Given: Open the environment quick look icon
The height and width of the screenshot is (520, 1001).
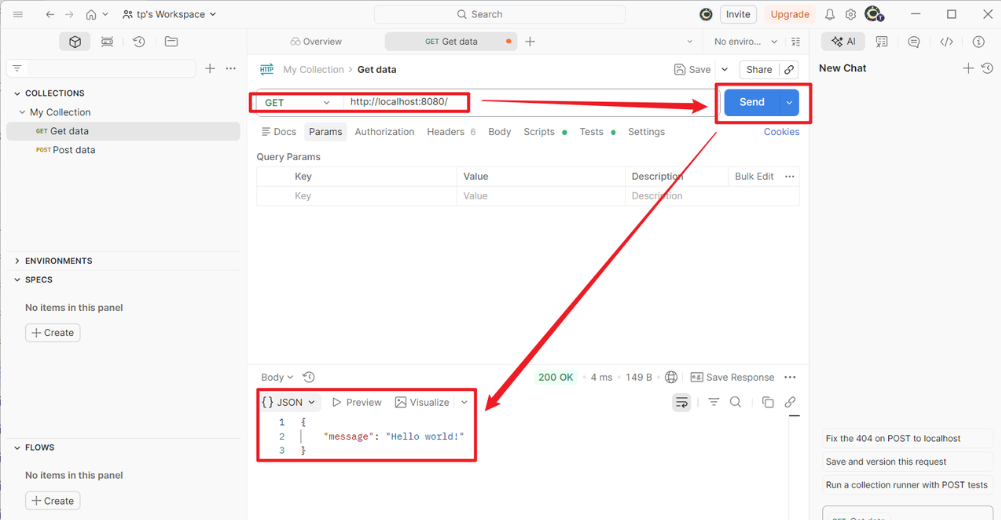Looking at the screenshot, I should pos(795,41).
